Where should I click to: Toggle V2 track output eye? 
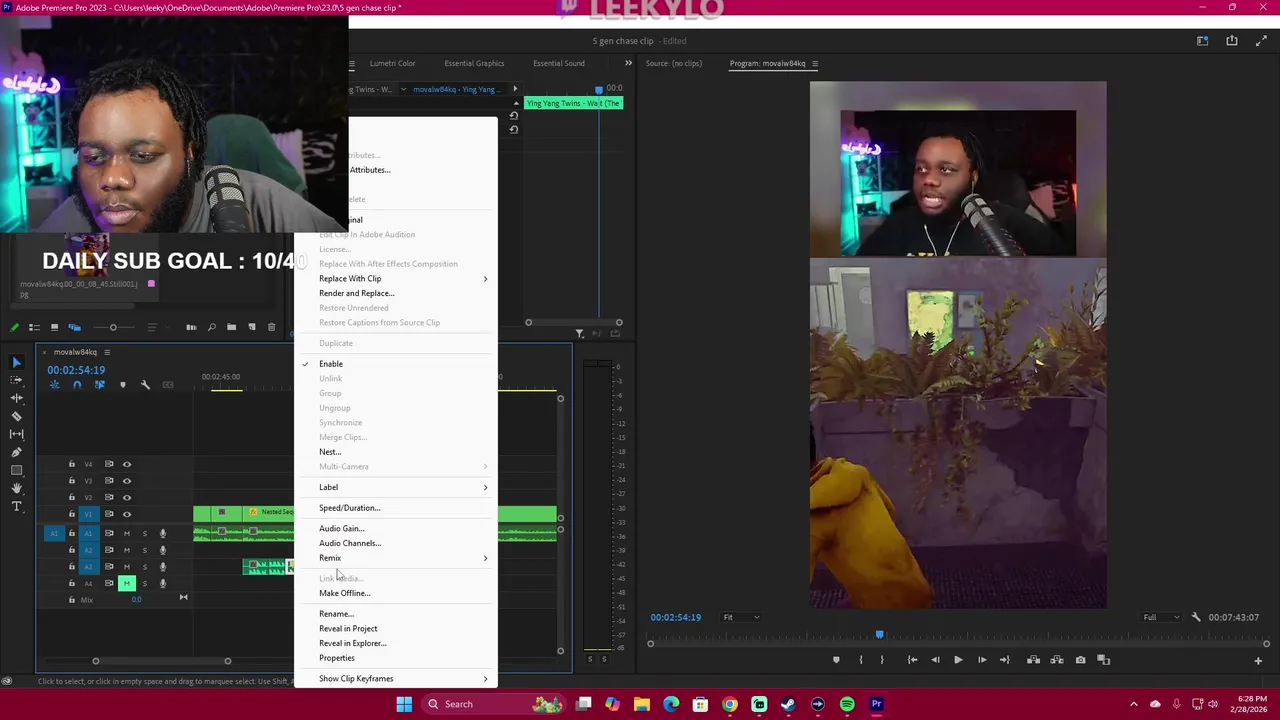(126, 497)
